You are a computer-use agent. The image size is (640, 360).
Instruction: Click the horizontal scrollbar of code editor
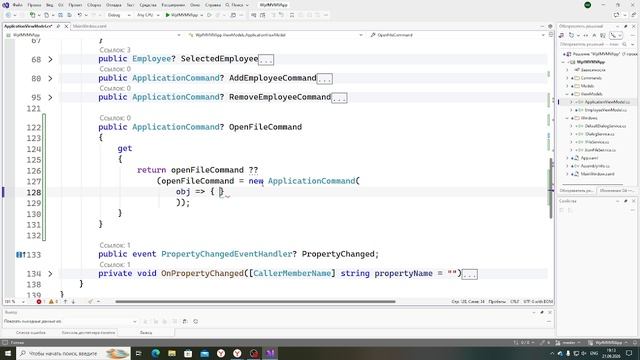tap(255, 302)
